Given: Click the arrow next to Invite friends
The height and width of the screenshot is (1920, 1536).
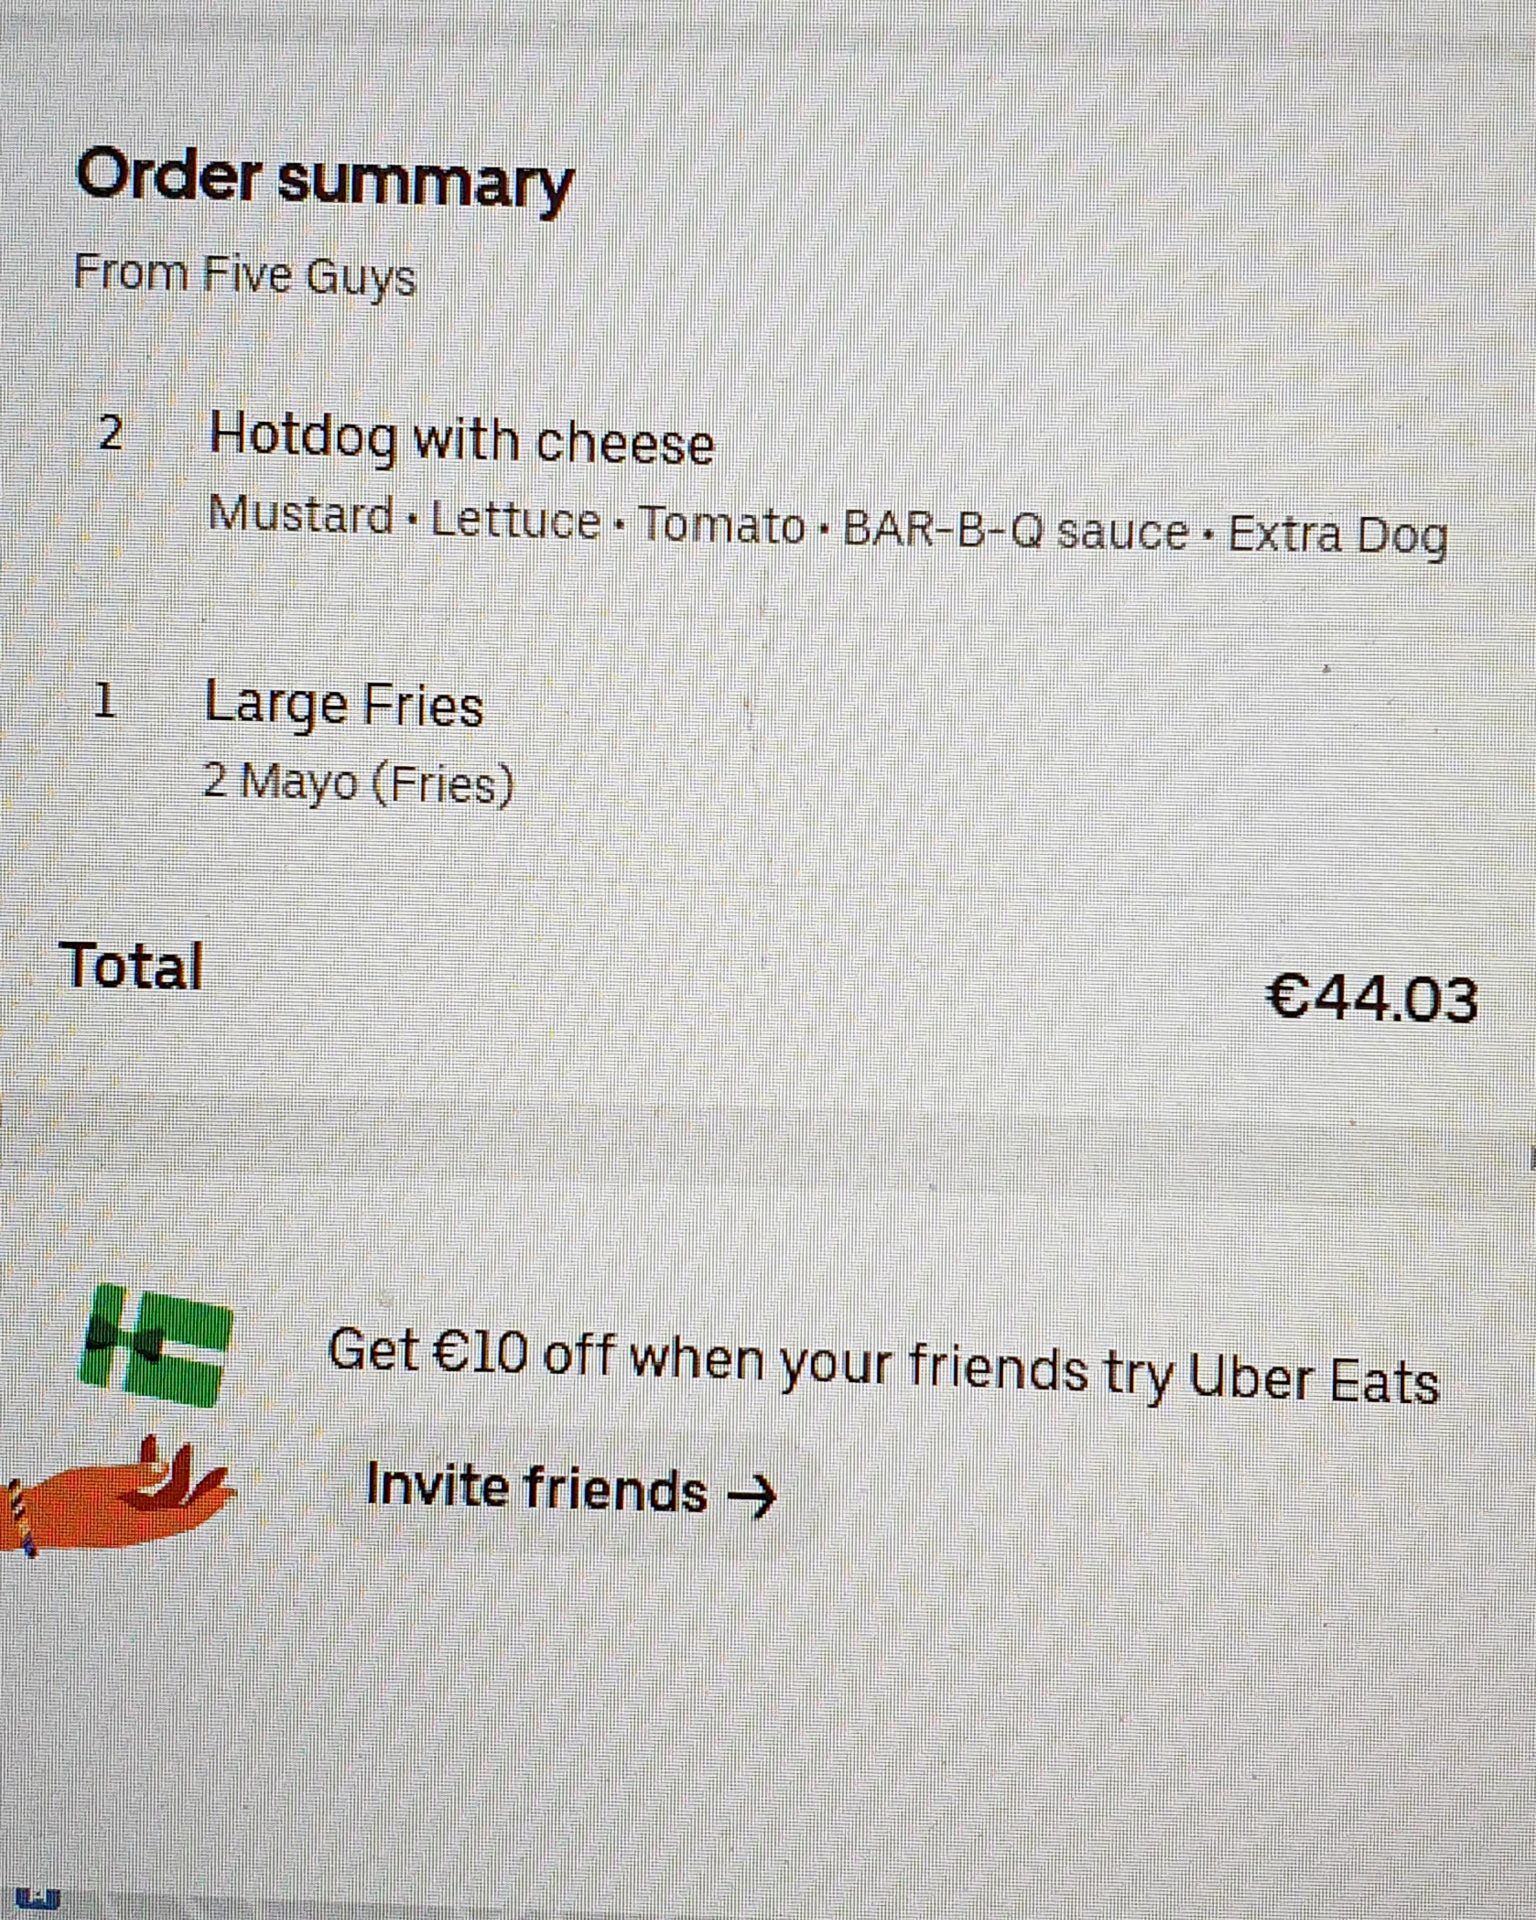Looking at the screenshot, I should pos(751,1496).
